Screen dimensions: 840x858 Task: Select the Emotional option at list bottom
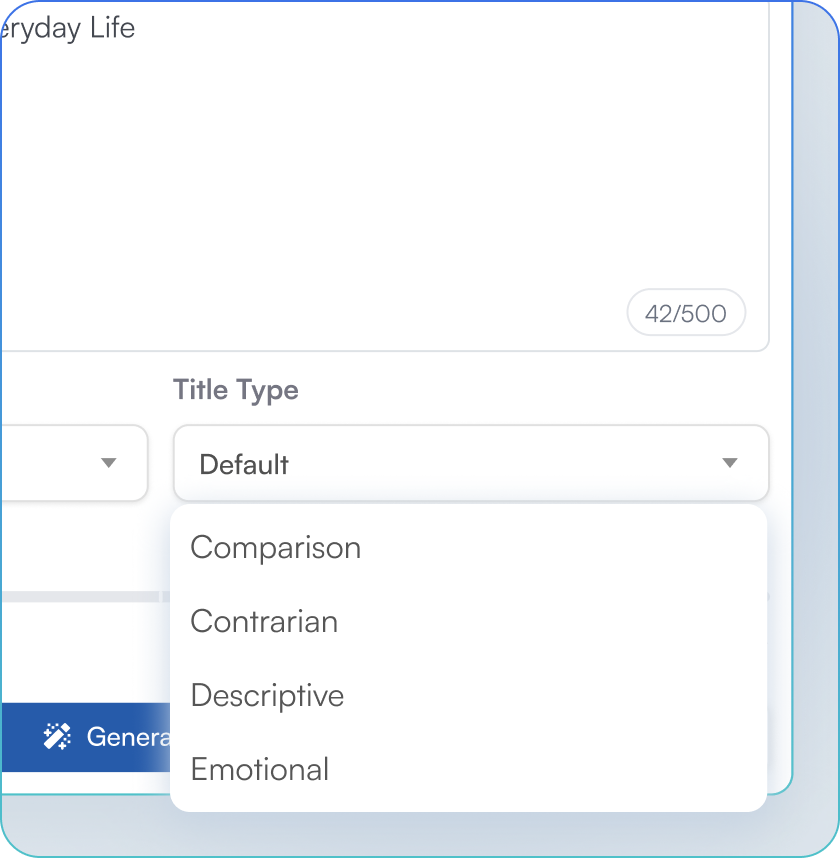[259, 769]
